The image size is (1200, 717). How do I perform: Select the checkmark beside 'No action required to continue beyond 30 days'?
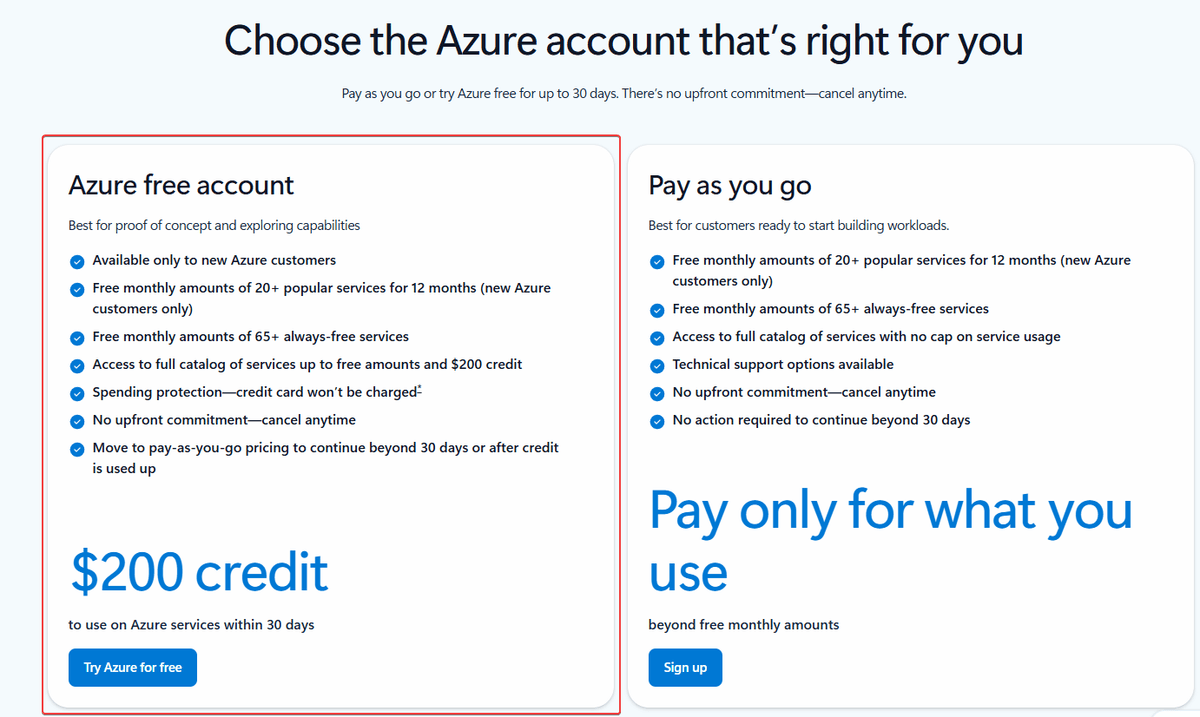[x=657, y=421]
